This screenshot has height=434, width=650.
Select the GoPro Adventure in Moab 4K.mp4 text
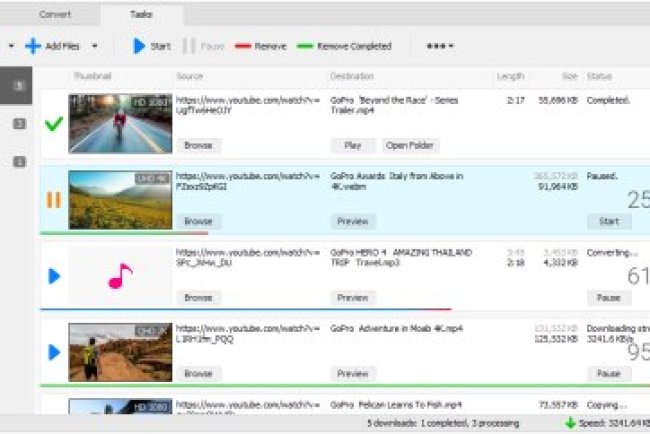(x=396, y=329)
